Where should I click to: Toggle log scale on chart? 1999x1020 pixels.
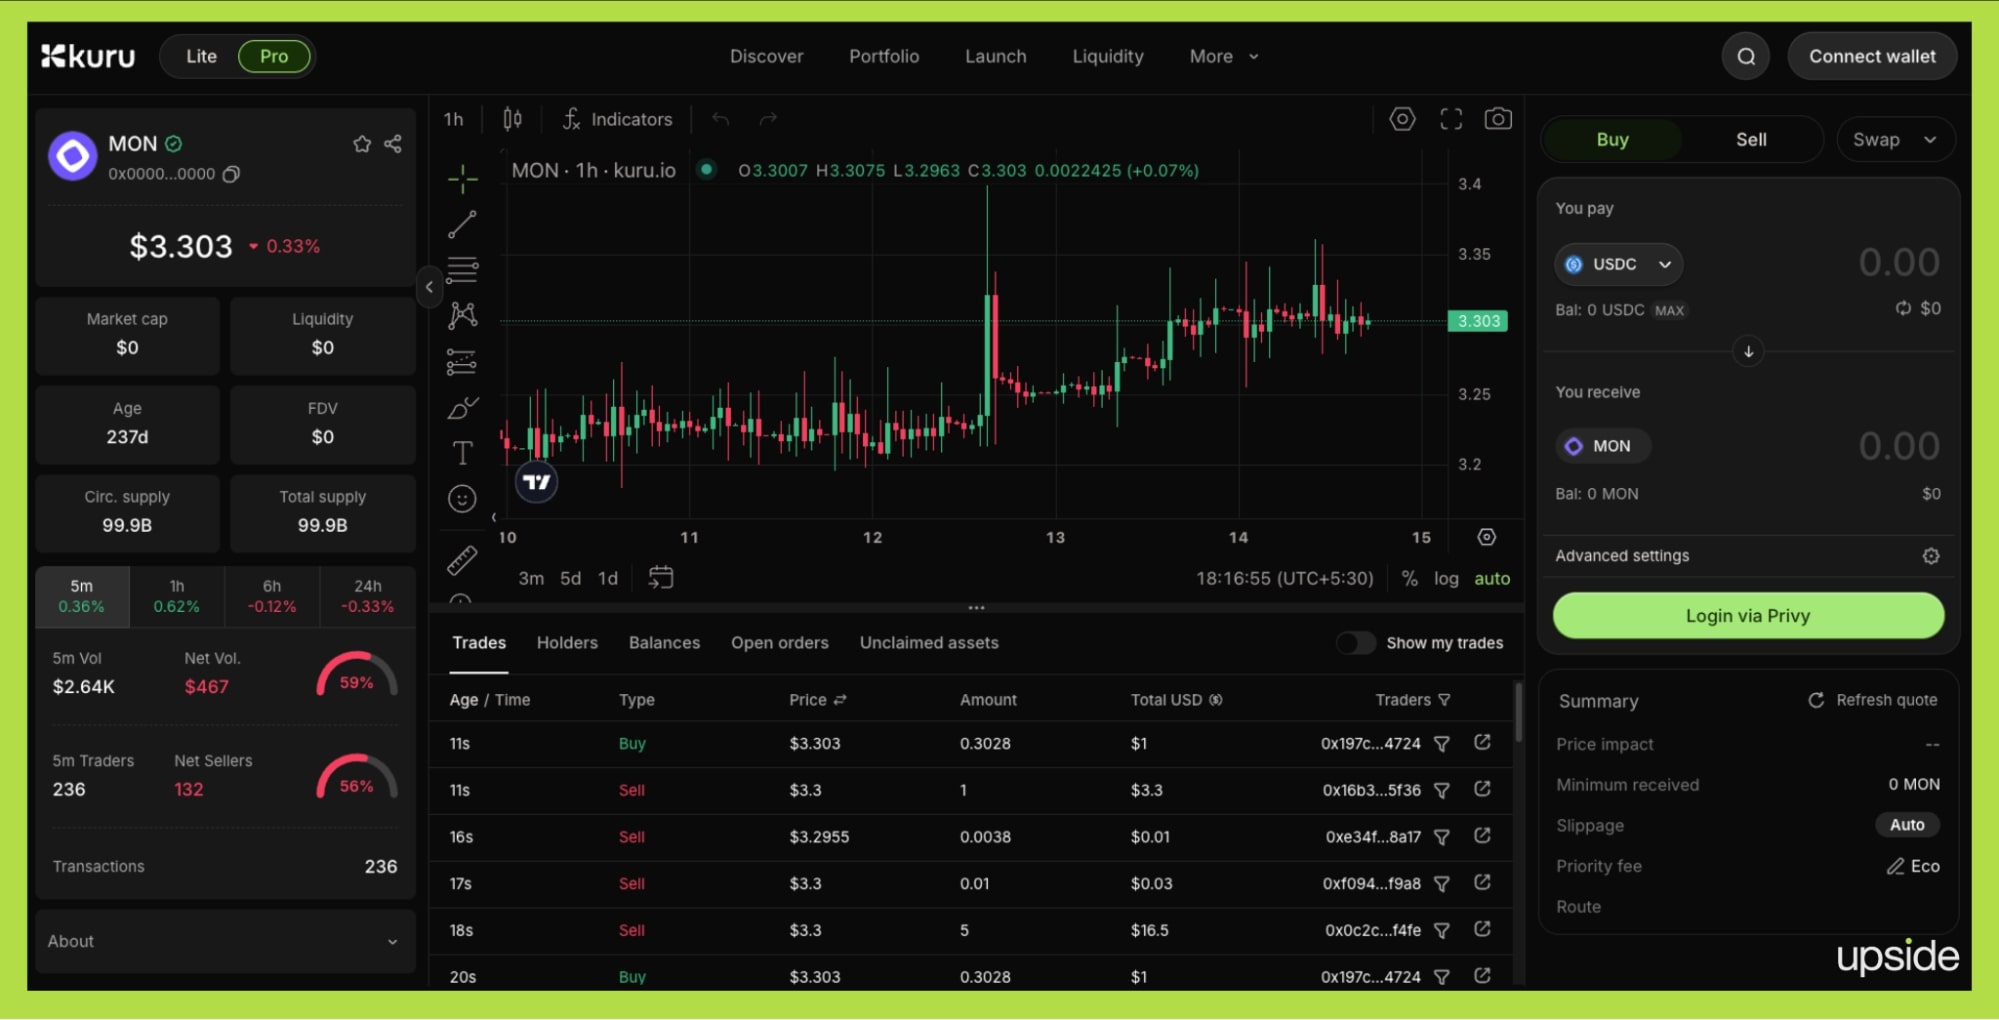(1445, 579)
